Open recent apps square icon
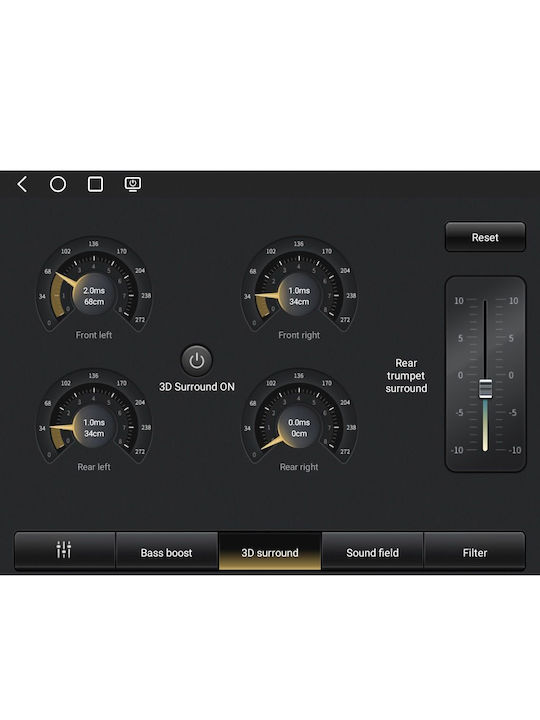This screenshot has height=720, width=540. pyautogui.click(x=95, y=184)
